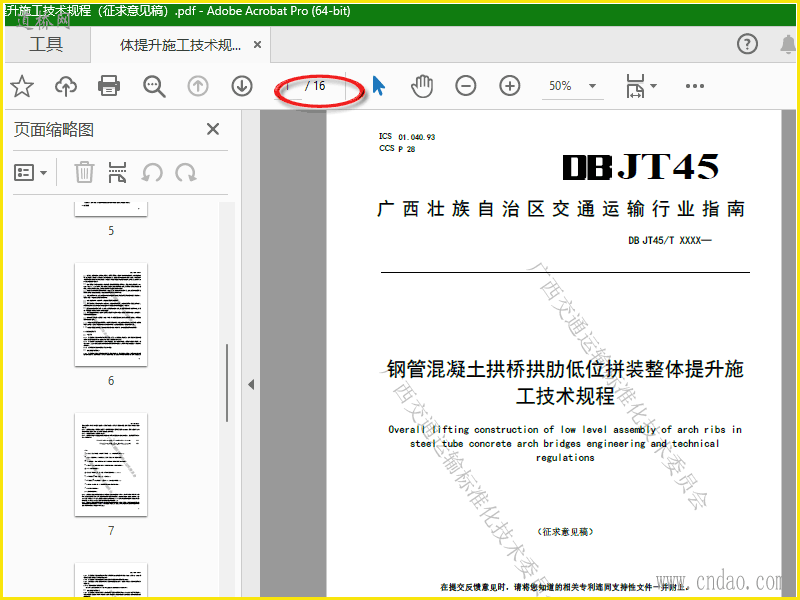Click the (征求意见稿) text in the page

(565, 532)
